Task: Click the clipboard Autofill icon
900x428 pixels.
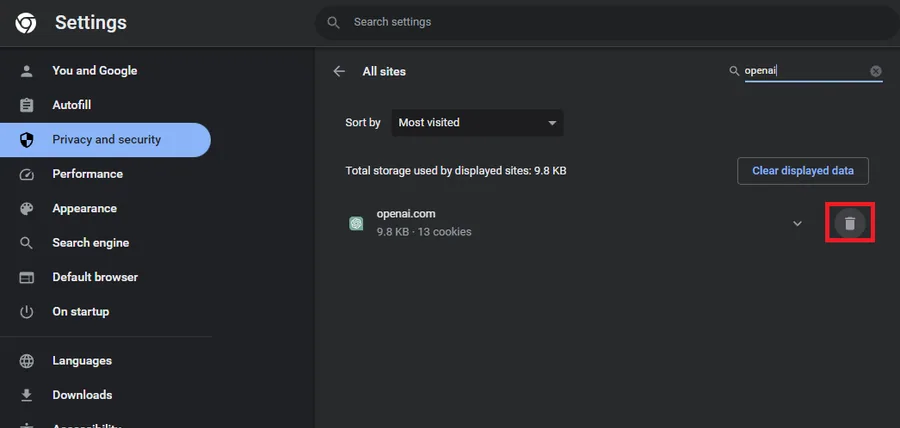Action: [x=26, y=106]
